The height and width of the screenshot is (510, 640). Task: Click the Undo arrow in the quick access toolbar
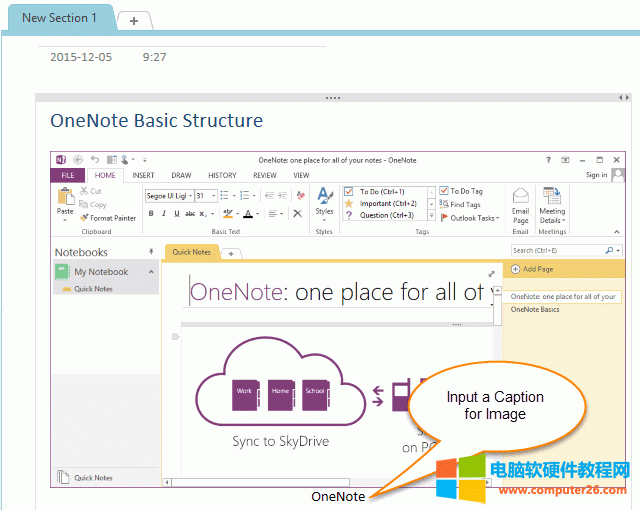click(x=95, y=159)
